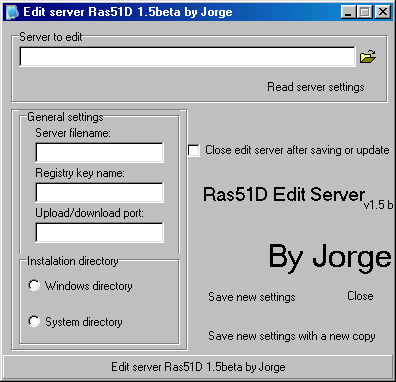
Task: Click the Close button next to Save new settings
Action: (360, 296)
